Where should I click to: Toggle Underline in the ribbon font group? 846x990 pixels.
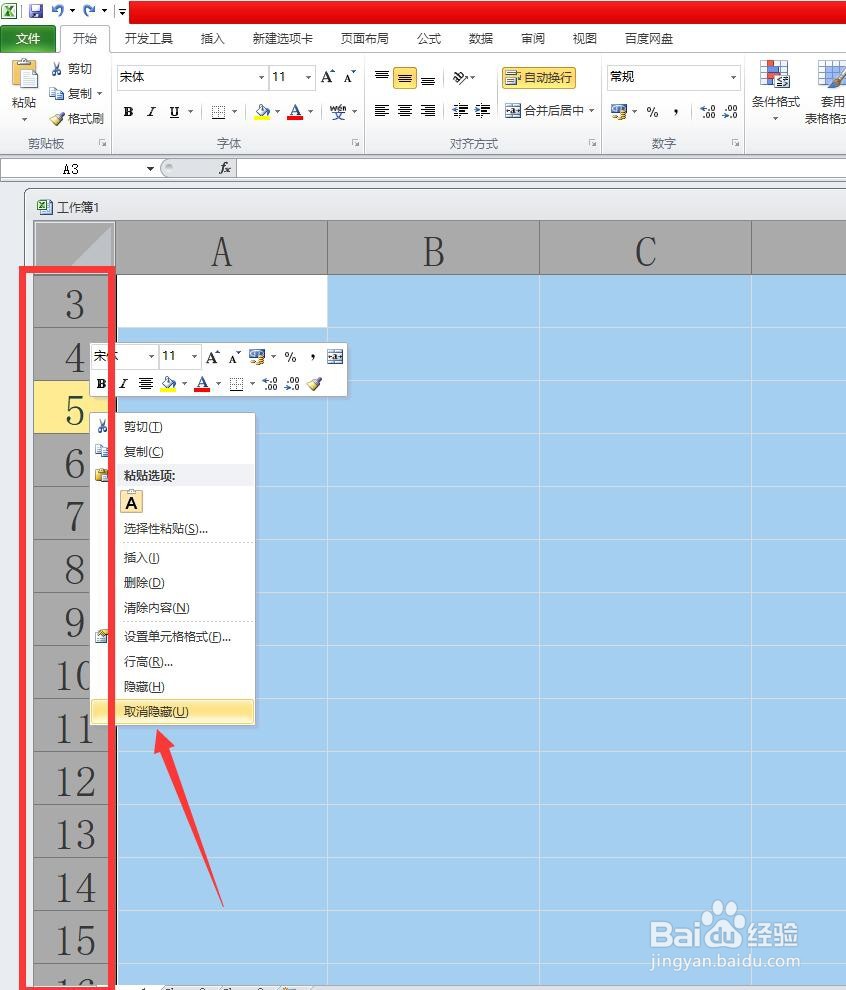pos(174,112)
